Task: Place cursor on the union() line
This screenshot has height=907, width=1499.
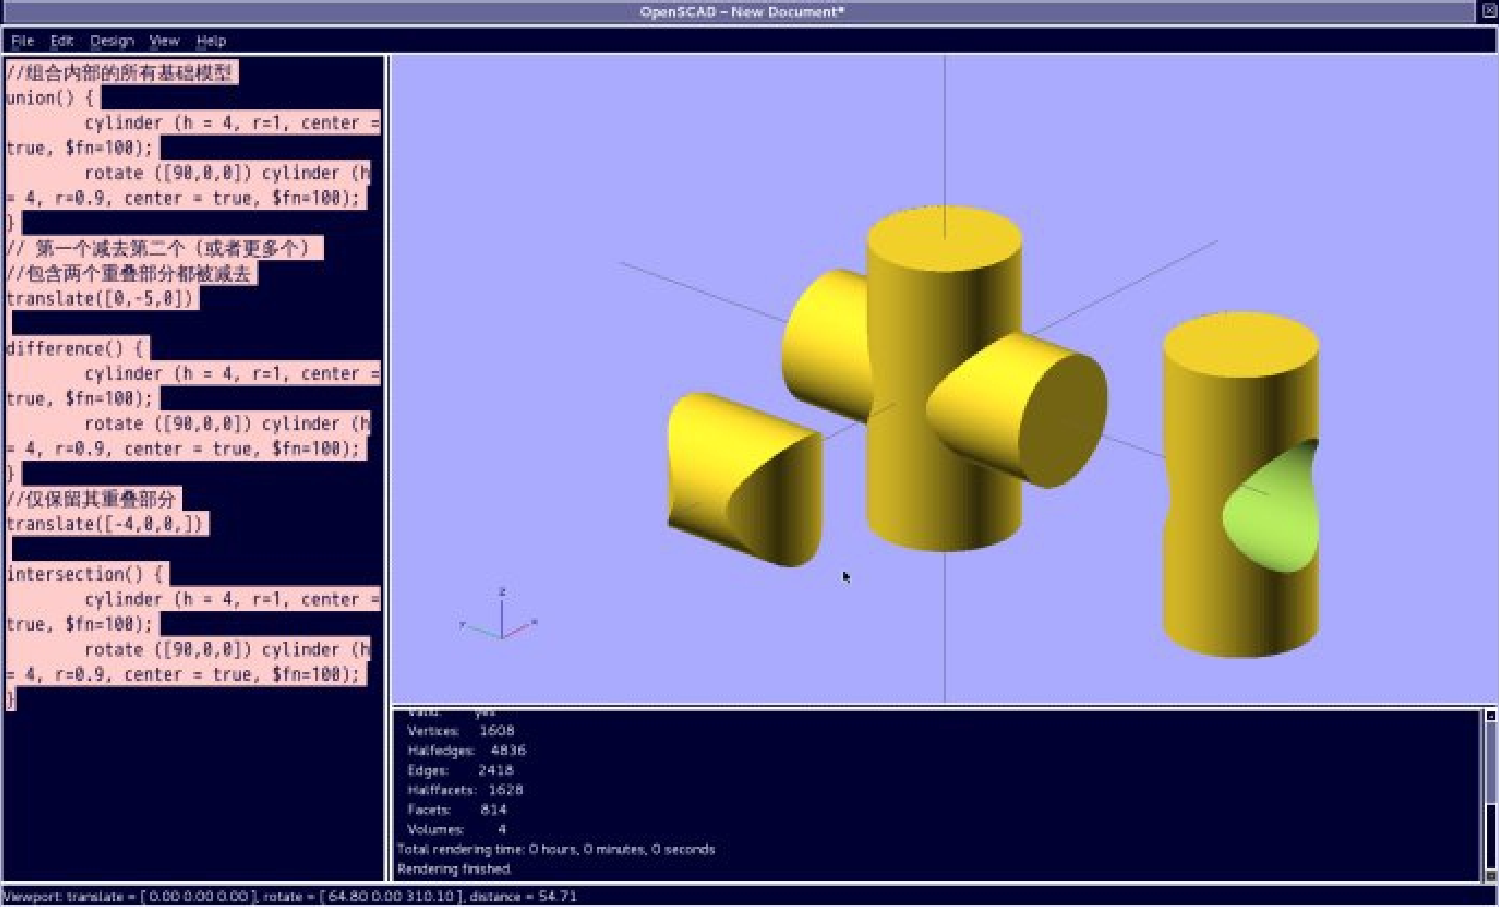Action: point(50,98)
